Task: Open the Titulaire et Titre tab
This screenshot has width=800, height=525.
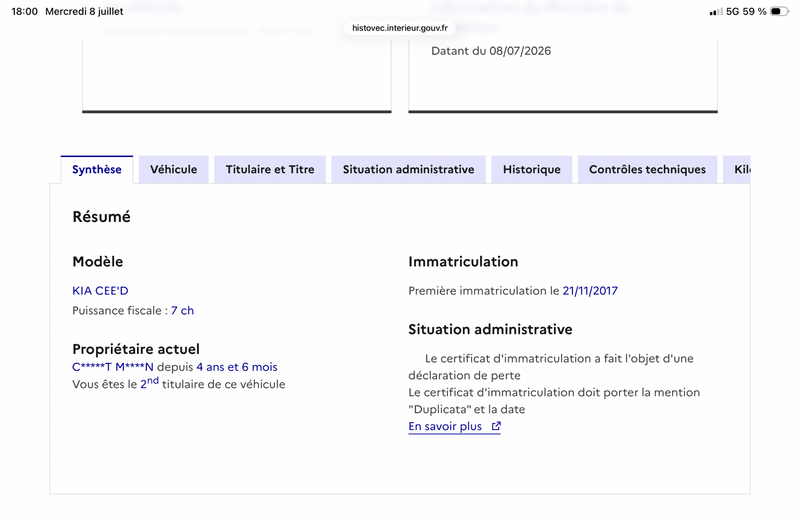Action: [270, 169]
